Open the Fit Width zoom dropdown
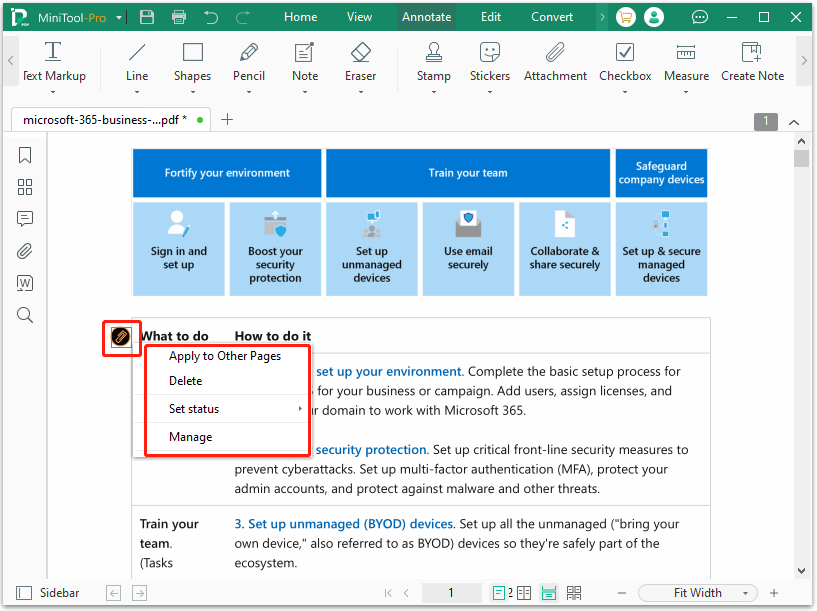The height and width of the screenshot is (611, 817). [698, 593]
